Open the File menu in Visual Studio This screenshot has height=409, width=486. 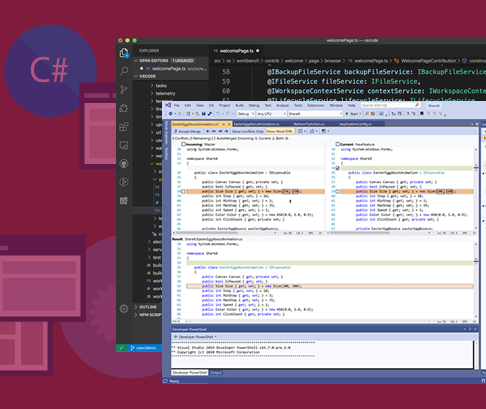177,105
